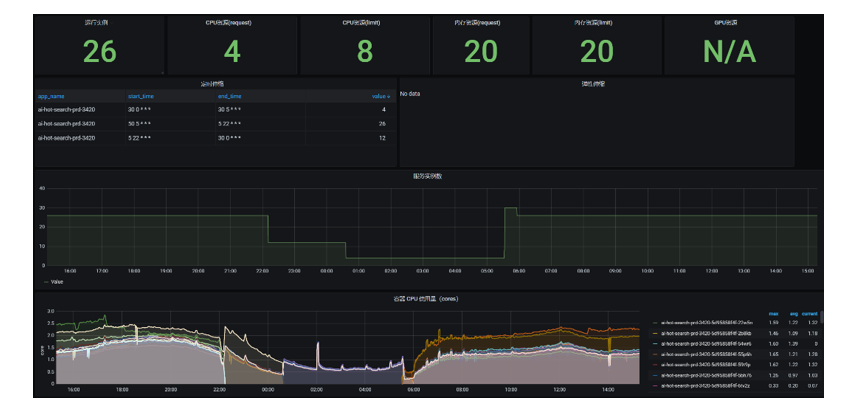This screenshot has height=411, width=860.
Task: Open the CPU limit panel title menu
Action: click(x=363, y=21)
